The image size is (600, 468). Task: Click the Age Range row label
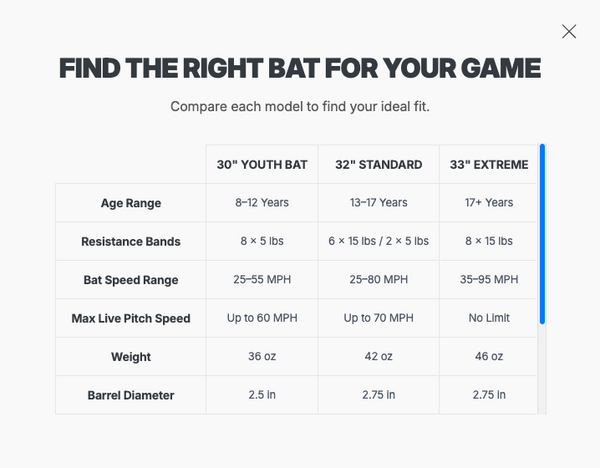pos(131,203)
